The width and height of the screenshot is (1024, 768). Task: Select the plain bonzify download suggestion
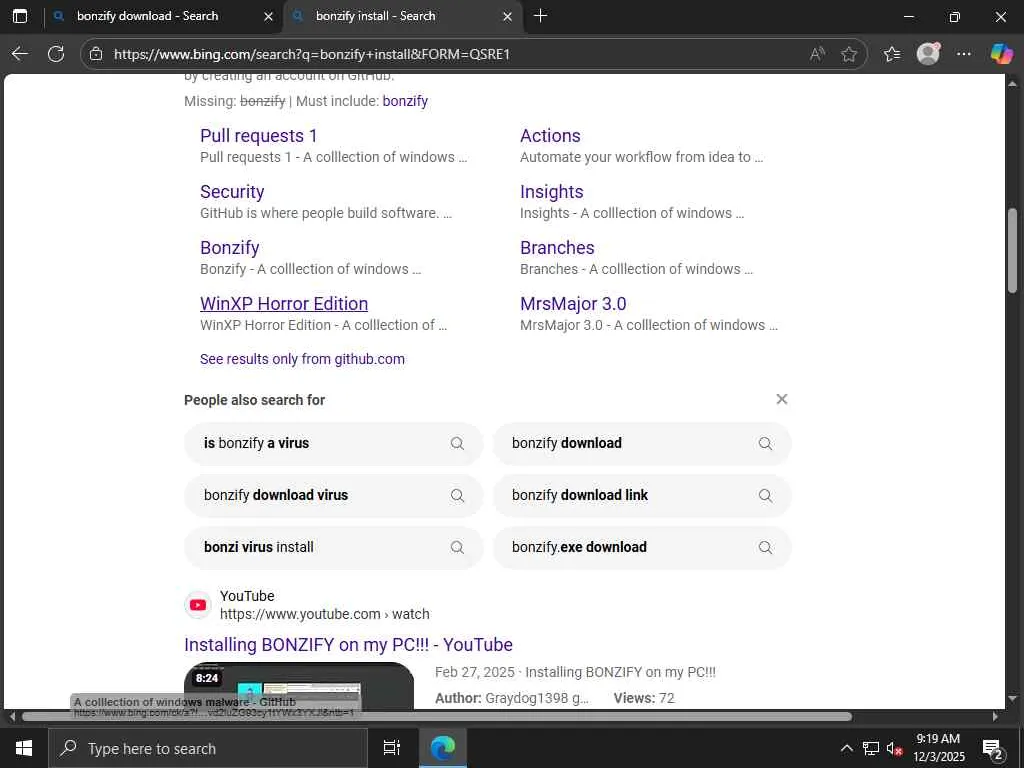pos(642,443)
